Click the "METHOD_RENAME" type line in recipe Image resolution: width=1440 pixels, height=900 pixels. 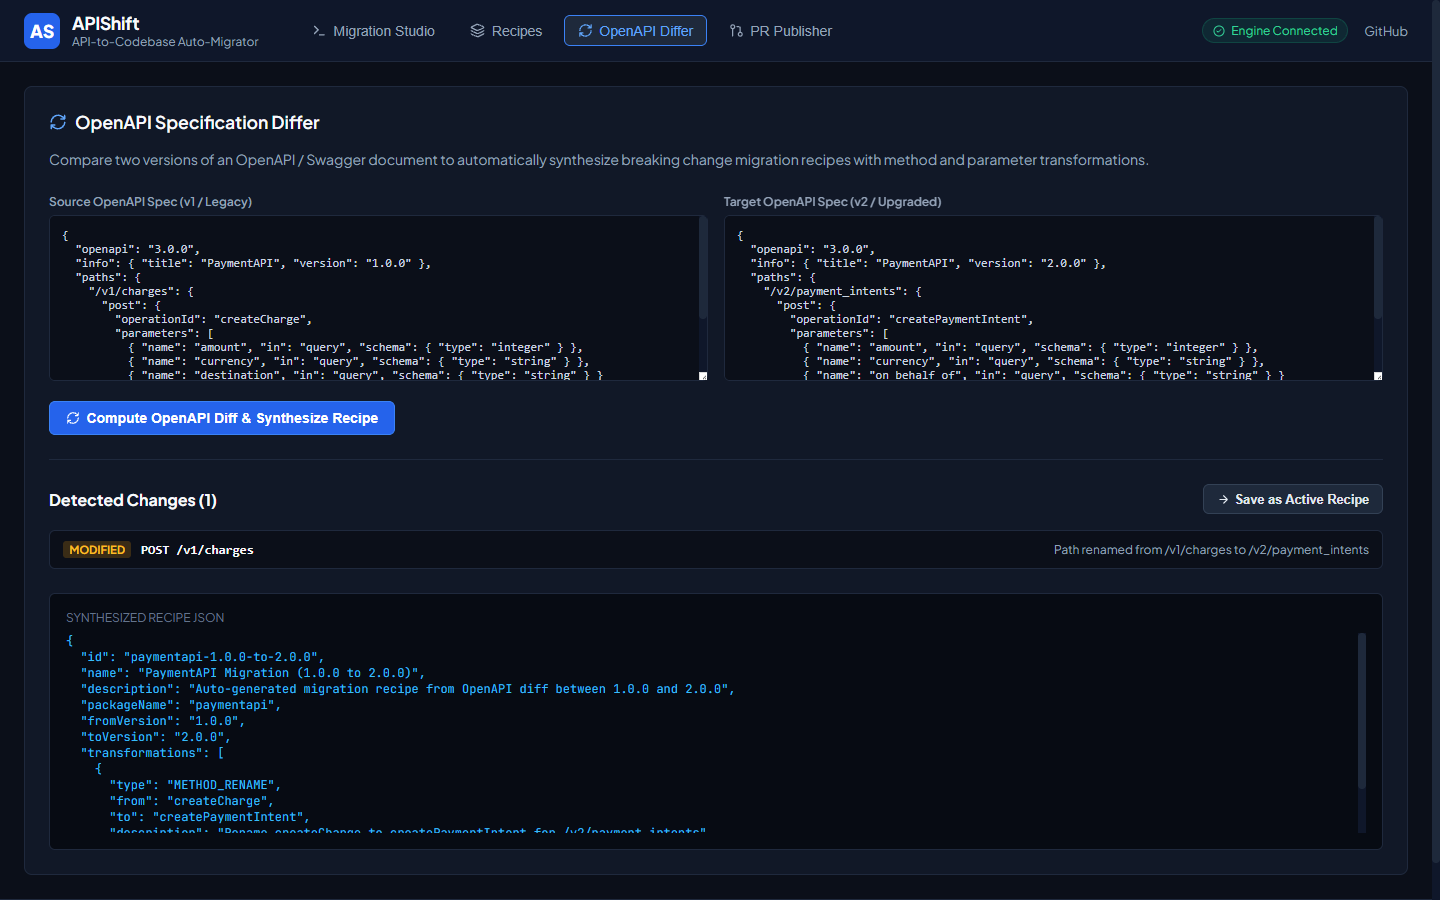coord(196,785)
